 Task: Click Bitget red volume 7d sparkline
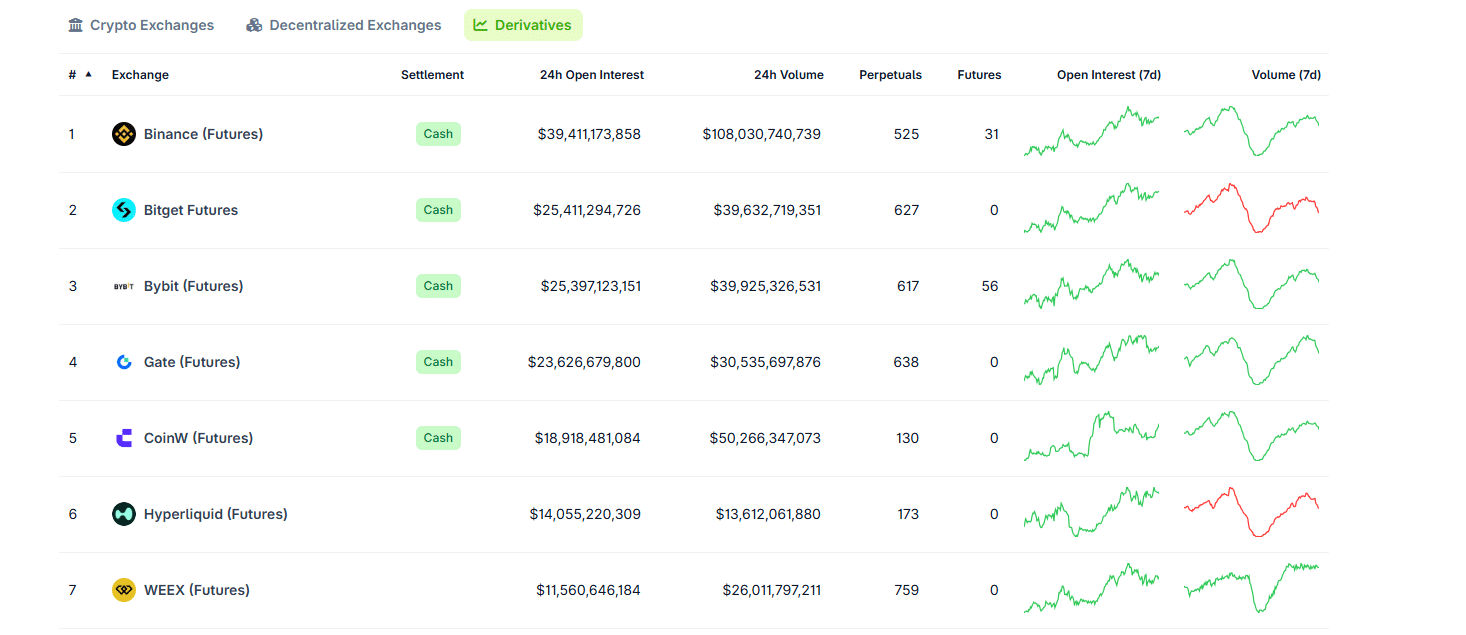tap(1252, 208)
